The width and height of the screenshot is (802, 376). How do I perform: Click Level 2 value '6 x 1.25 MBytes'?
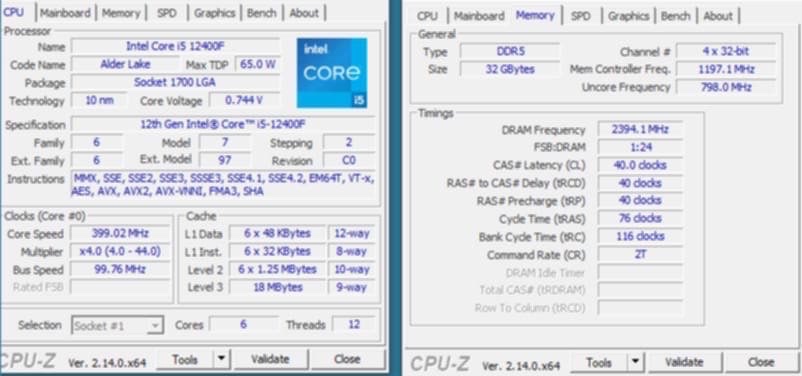[277, 269]
